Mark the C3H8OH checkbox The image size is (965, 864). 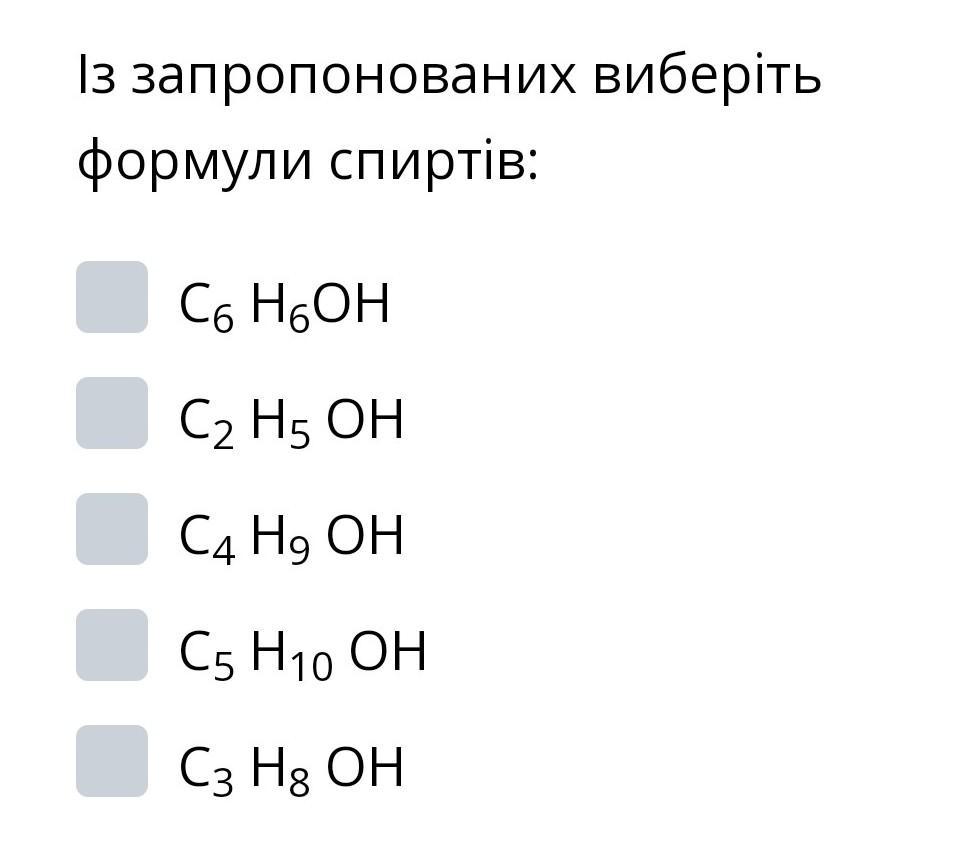(x=112, y=761)
